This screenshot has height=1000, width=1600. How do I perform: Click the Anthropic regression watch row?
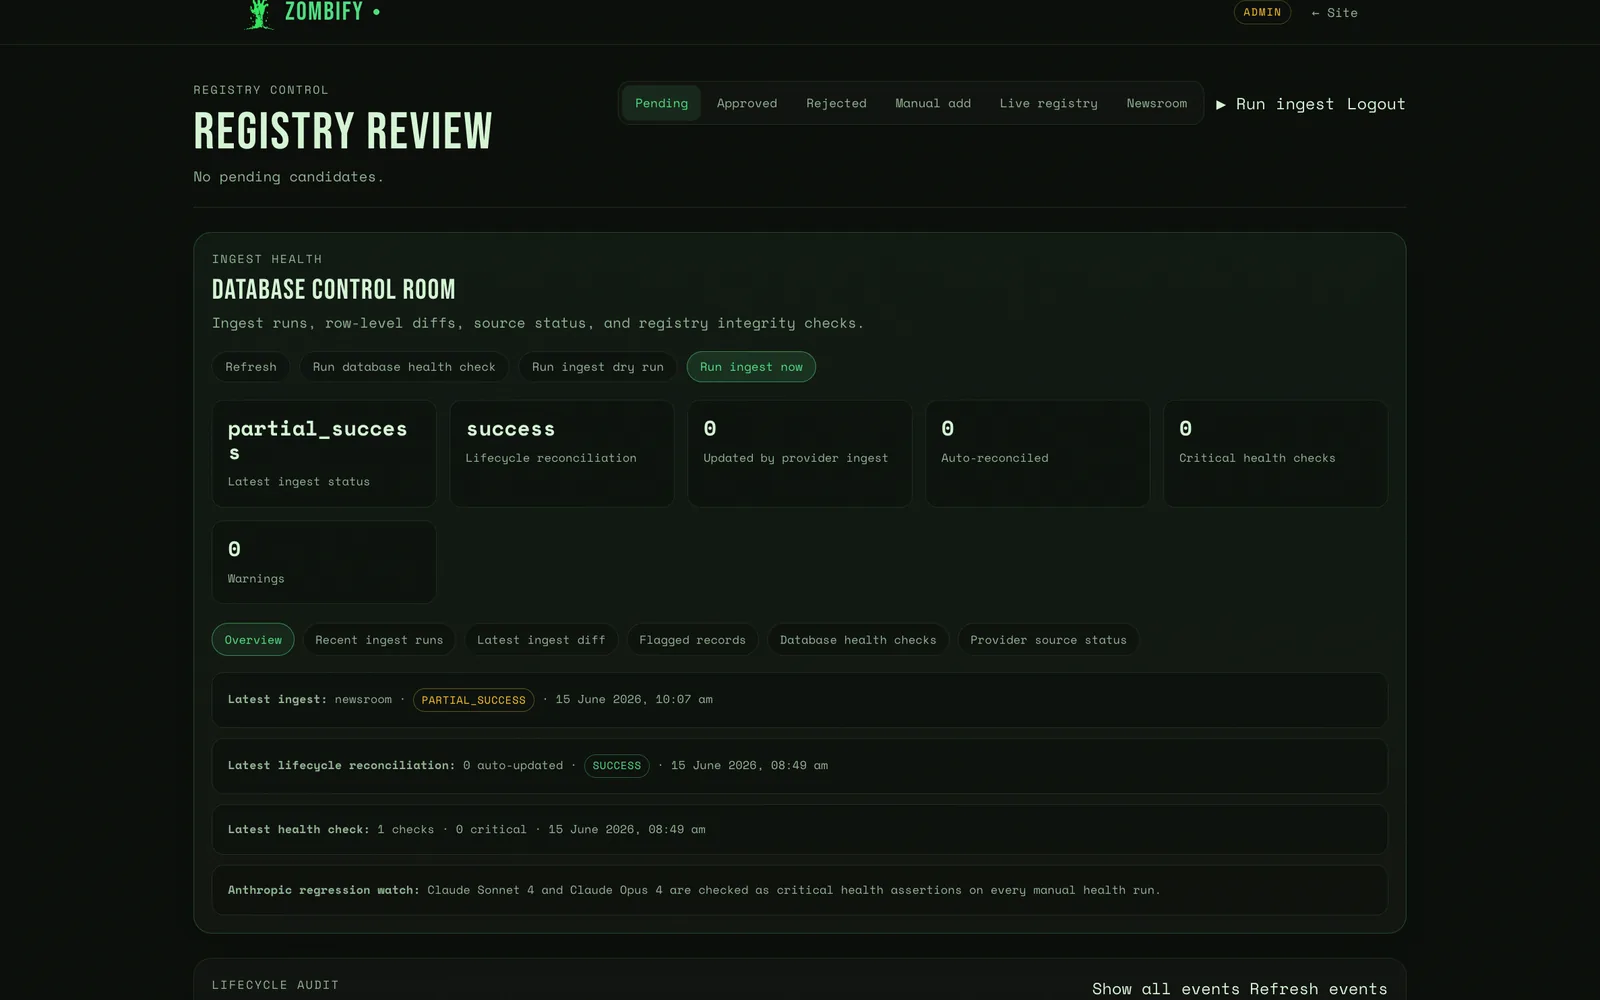click(x=800, y=890)
